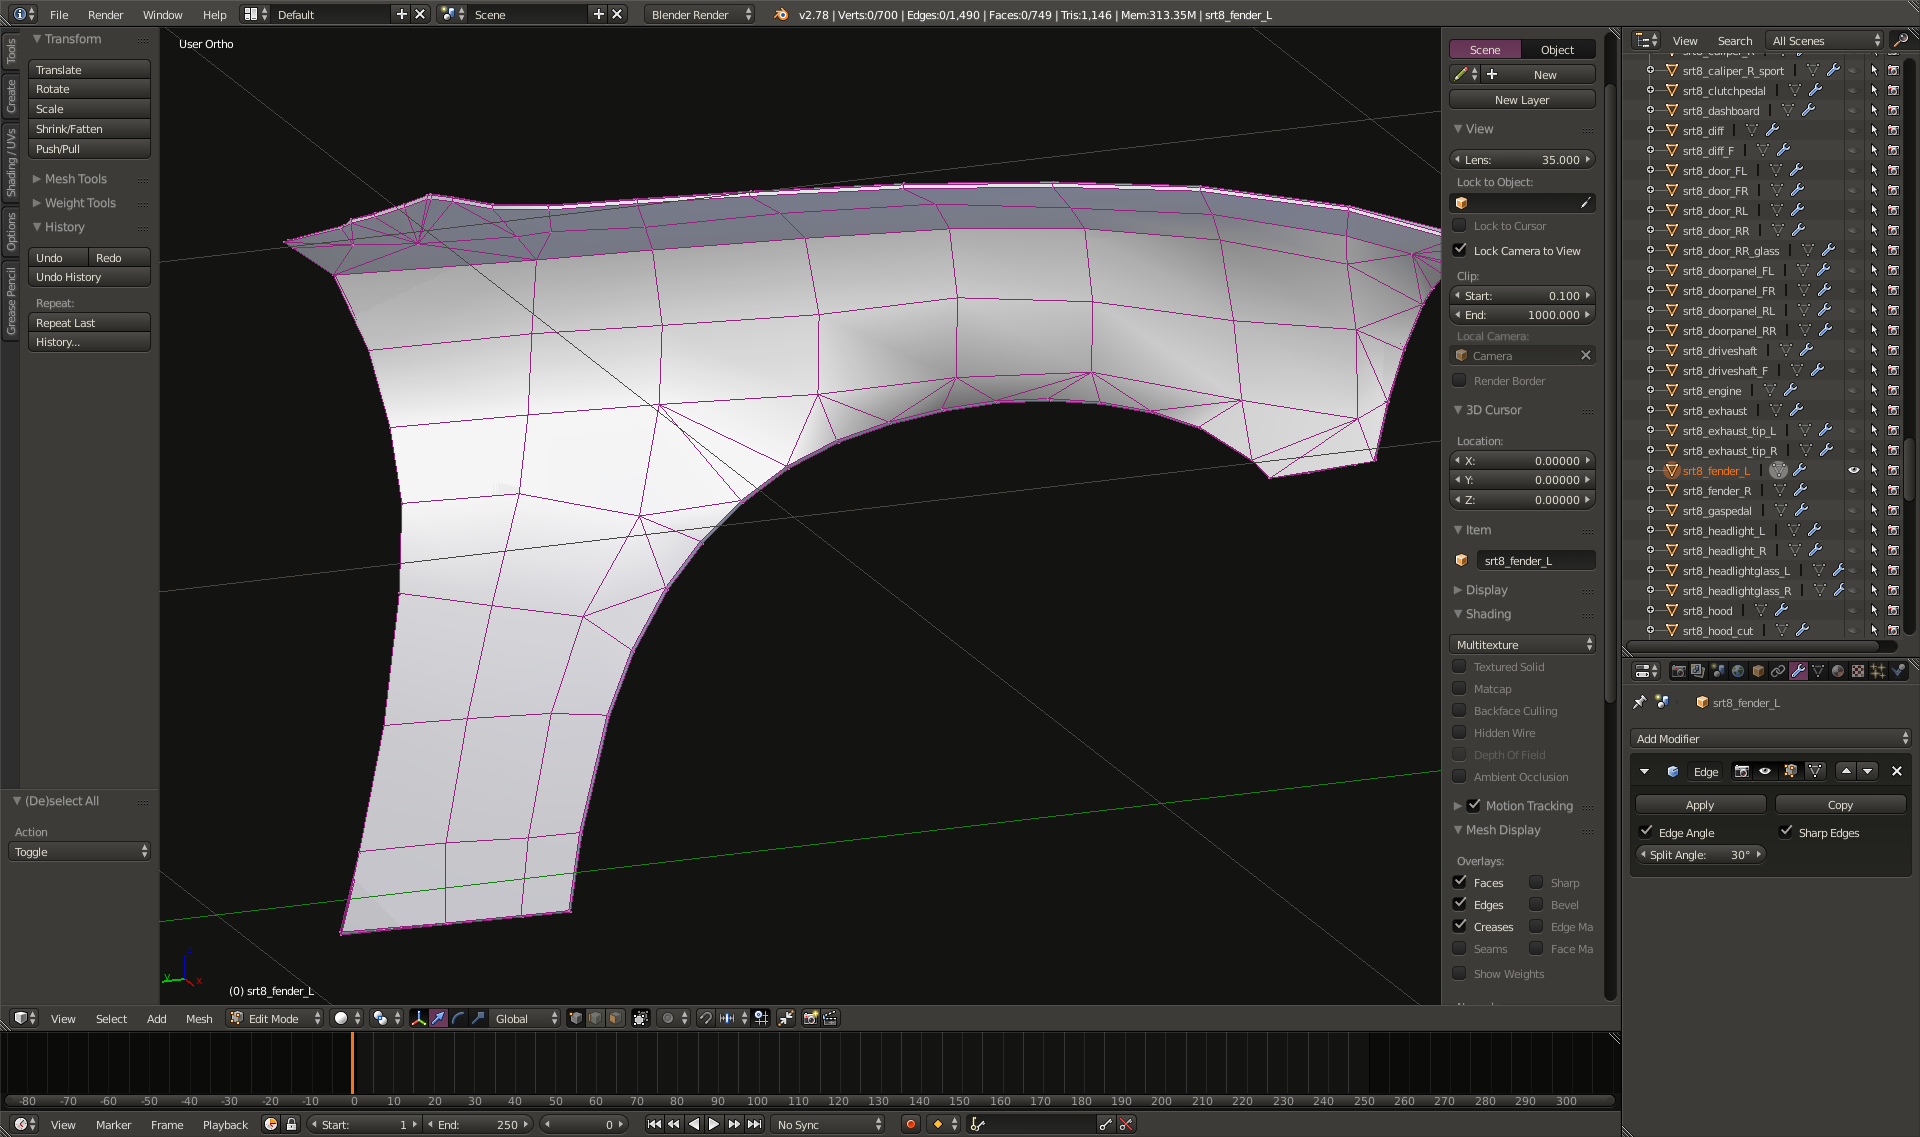Open the Constraints chain-link properties tab

pyautogui.click(x=1778, y=671)
